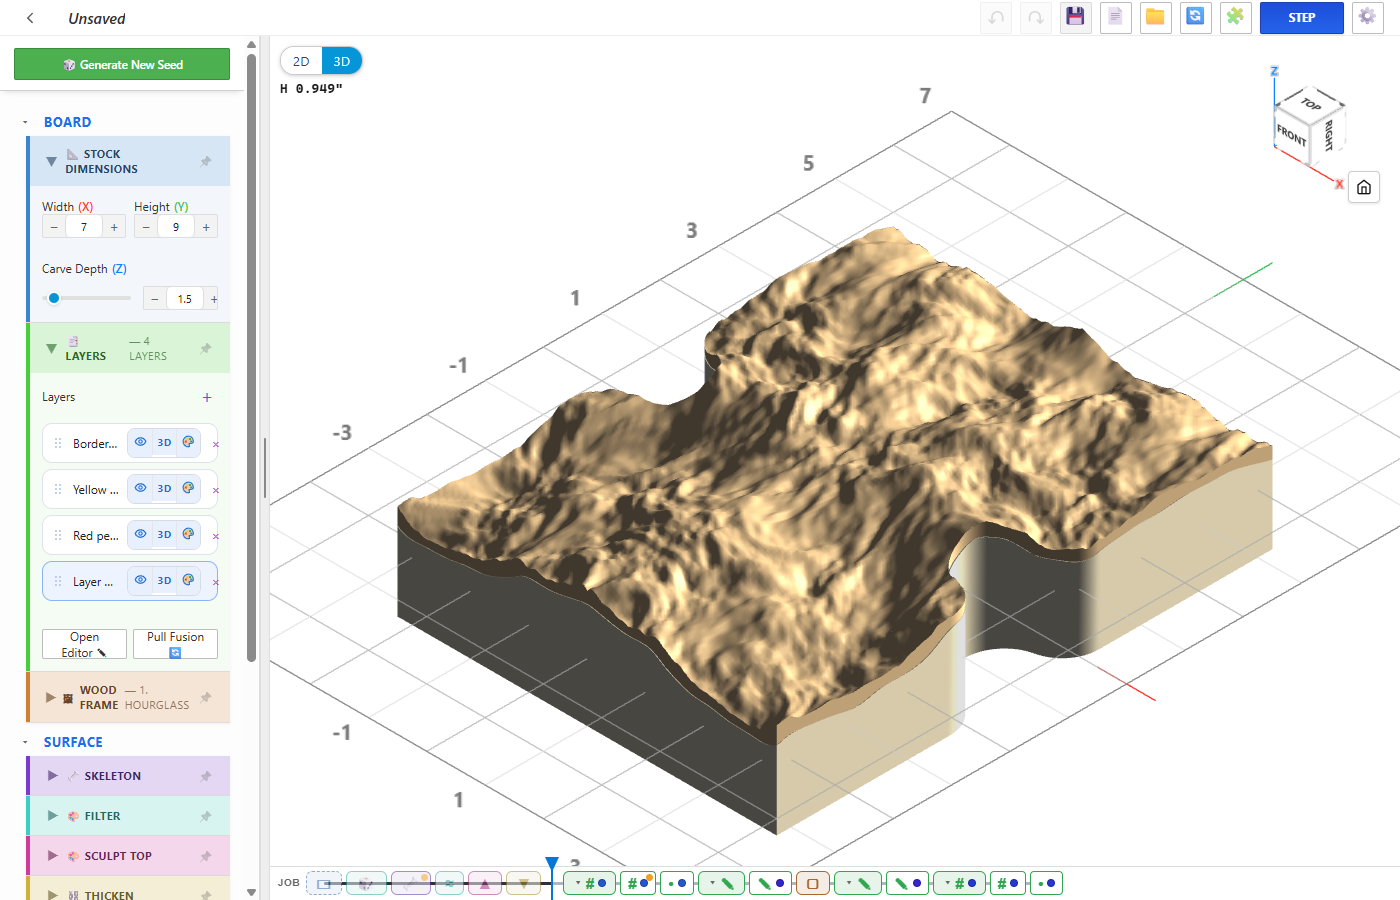This screenshot has width=1400, height=900.
Task: Open color palette for the Yellow layer
Action: pyautogui.click(x=188, y=488)
